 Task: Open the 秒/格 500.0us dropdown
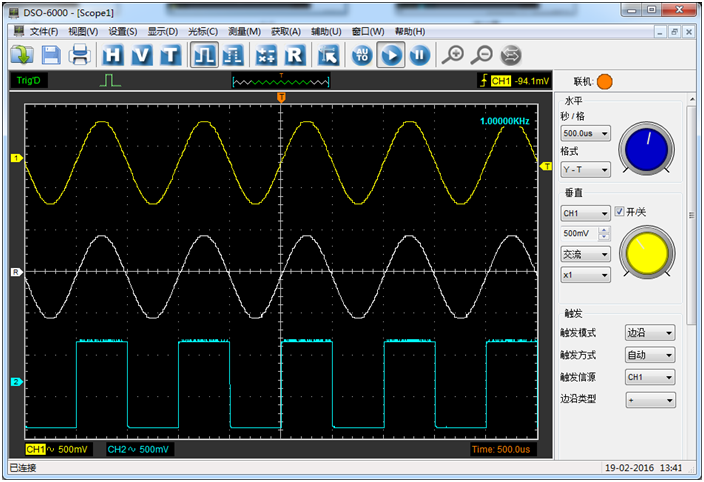pos(585,132)
